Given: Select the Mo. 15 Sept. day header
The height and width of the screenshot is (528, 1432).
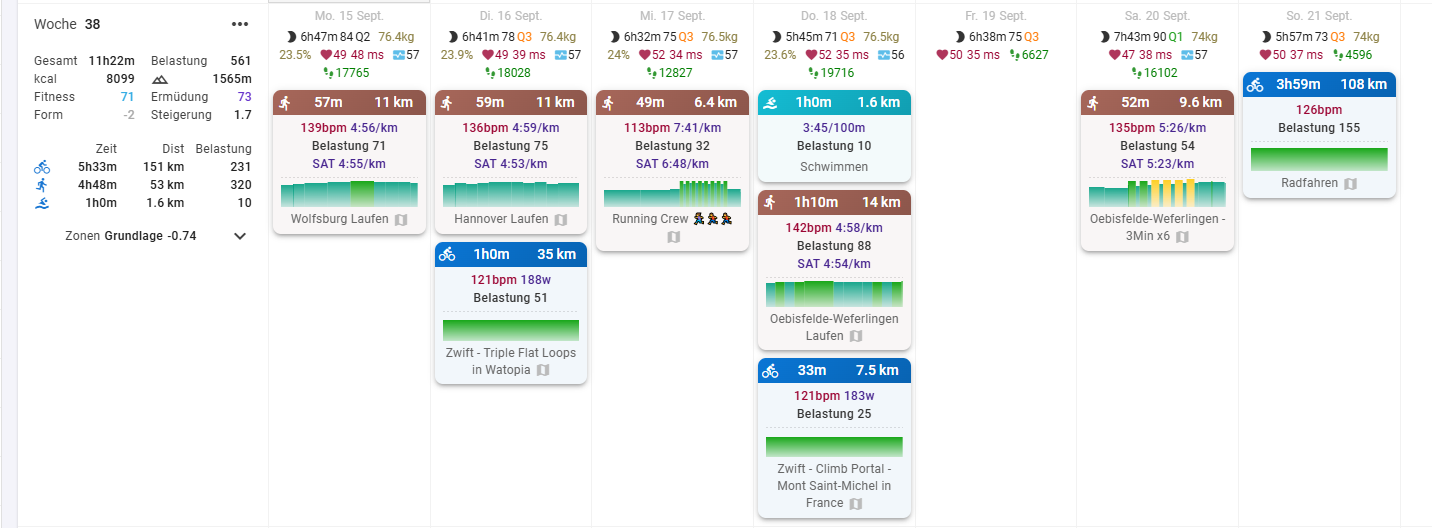Looking at the screenshot, I should coord(349,16).
